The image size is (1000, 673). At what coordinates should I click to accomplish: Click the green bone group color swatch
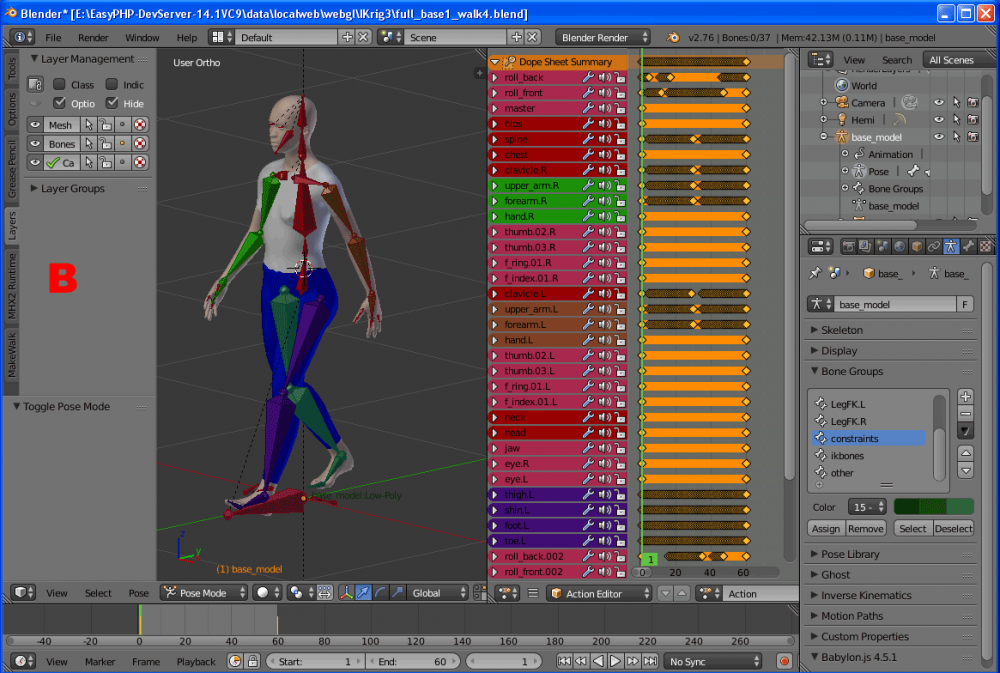(x=933, y=507)
